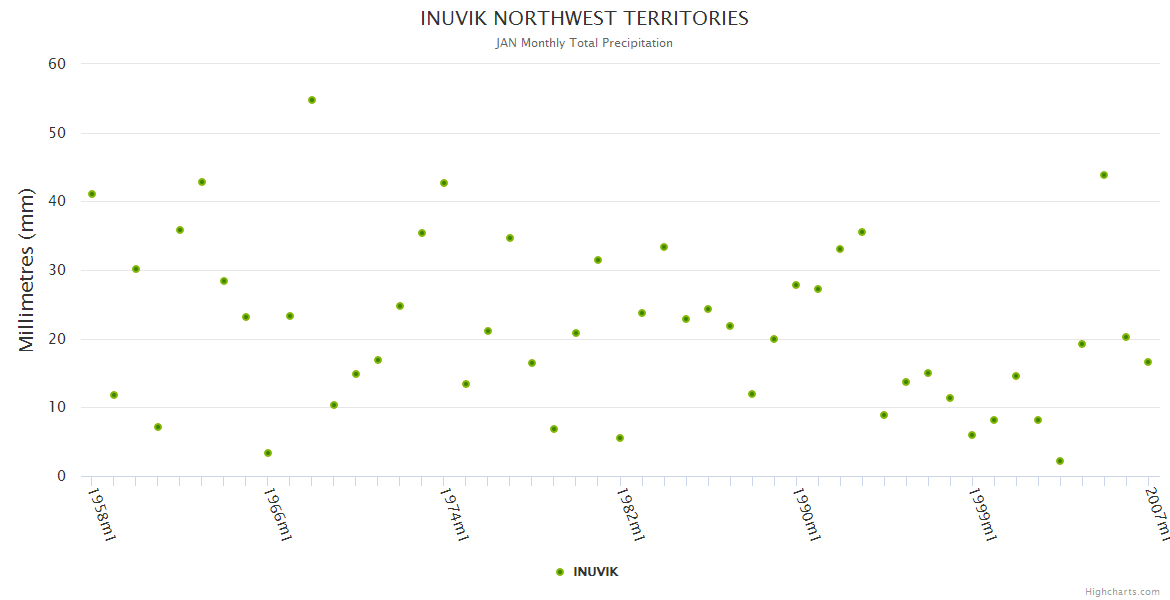Click the JAN Monthly Total Precipitation subtitle
The height and width of the screenshot is (600, 1170).
click(584, 43)
